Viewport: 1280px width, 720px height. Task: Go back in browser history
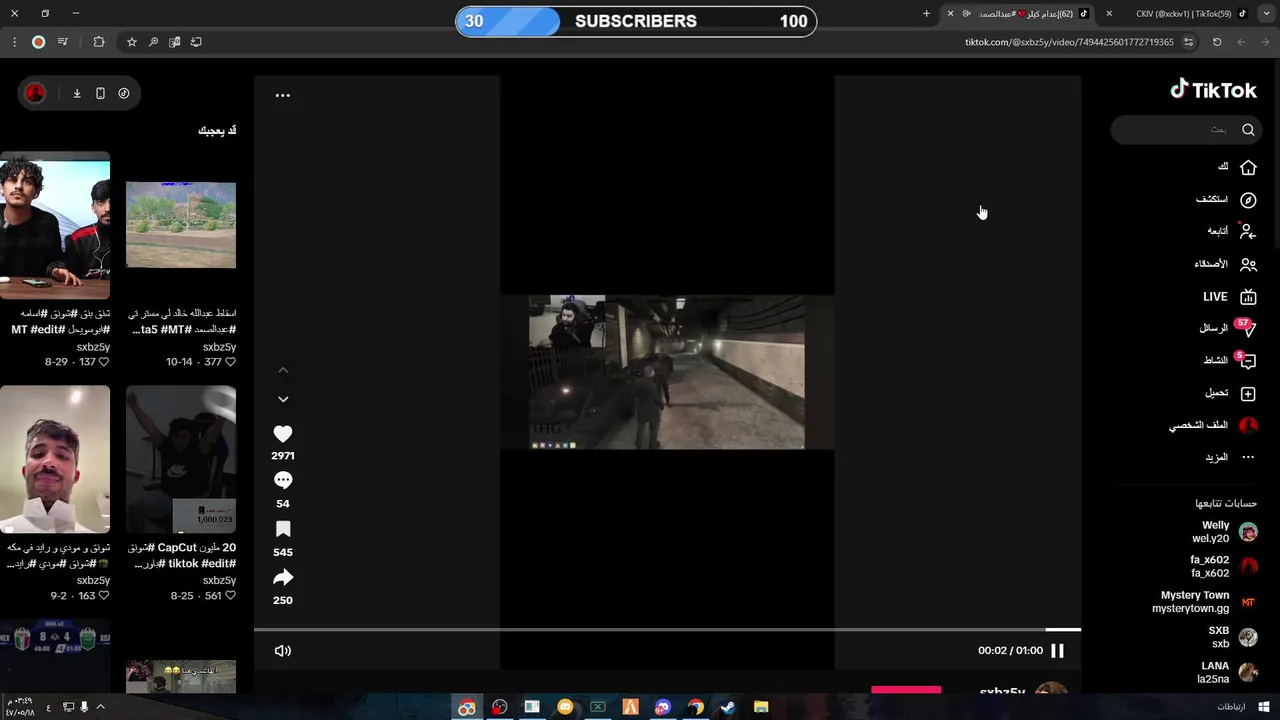pyautogui.click(x=1266, y=42)
